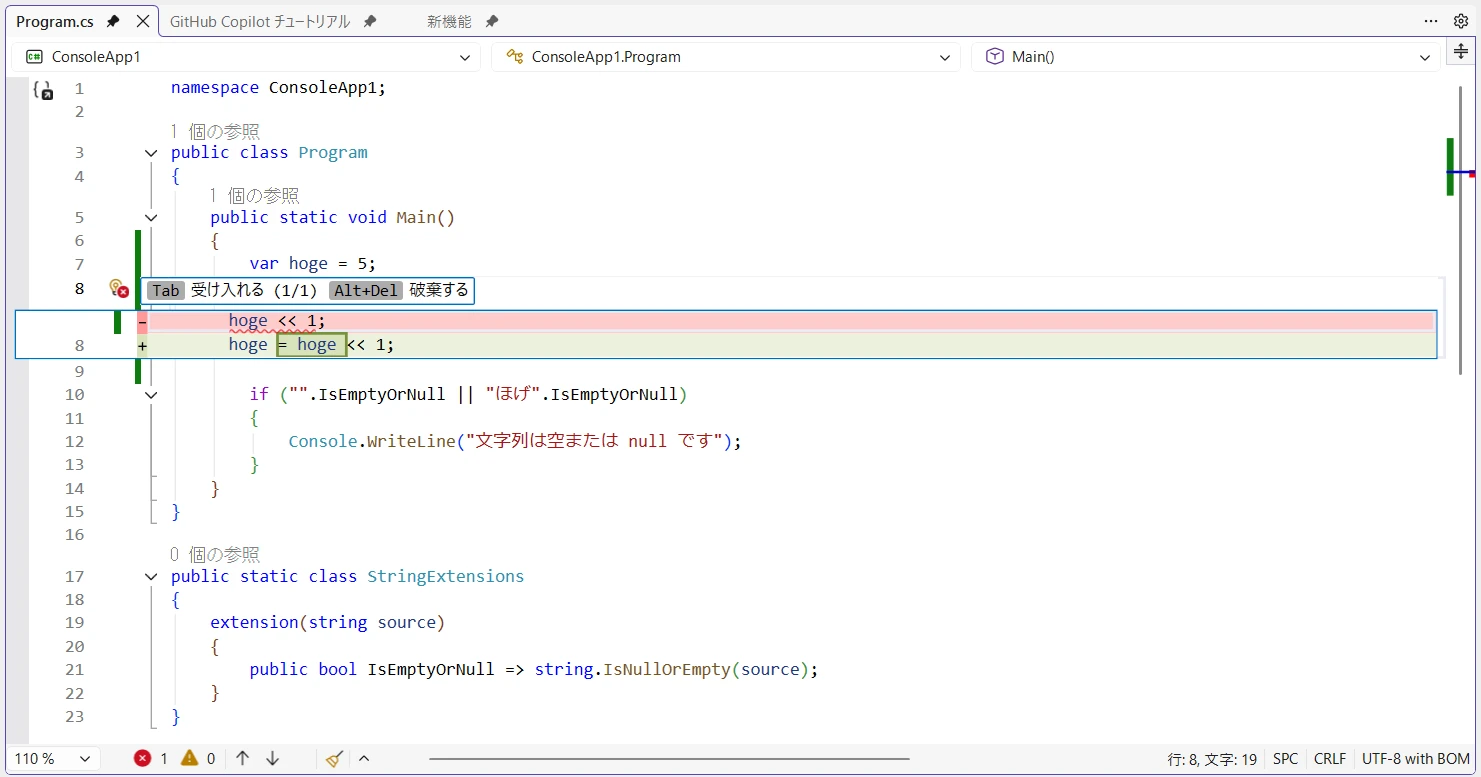The height and width of the screenshot is (777, 1481).
Task: Click Alt+Del 破棄する to dismiss suggestion
Action: tap(399, 291)
